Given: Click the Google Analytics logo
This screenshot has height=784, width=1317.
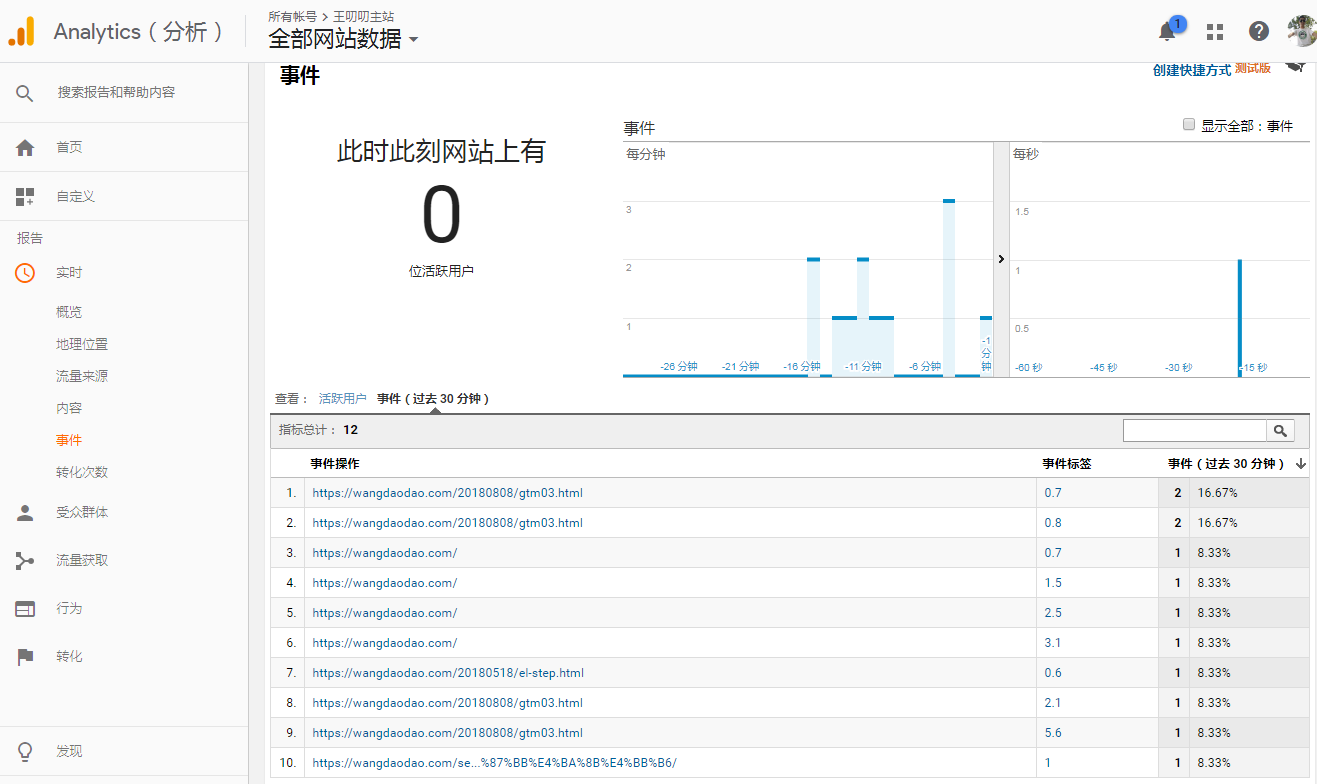Looking at the screenshot, I should coord(21,32).
